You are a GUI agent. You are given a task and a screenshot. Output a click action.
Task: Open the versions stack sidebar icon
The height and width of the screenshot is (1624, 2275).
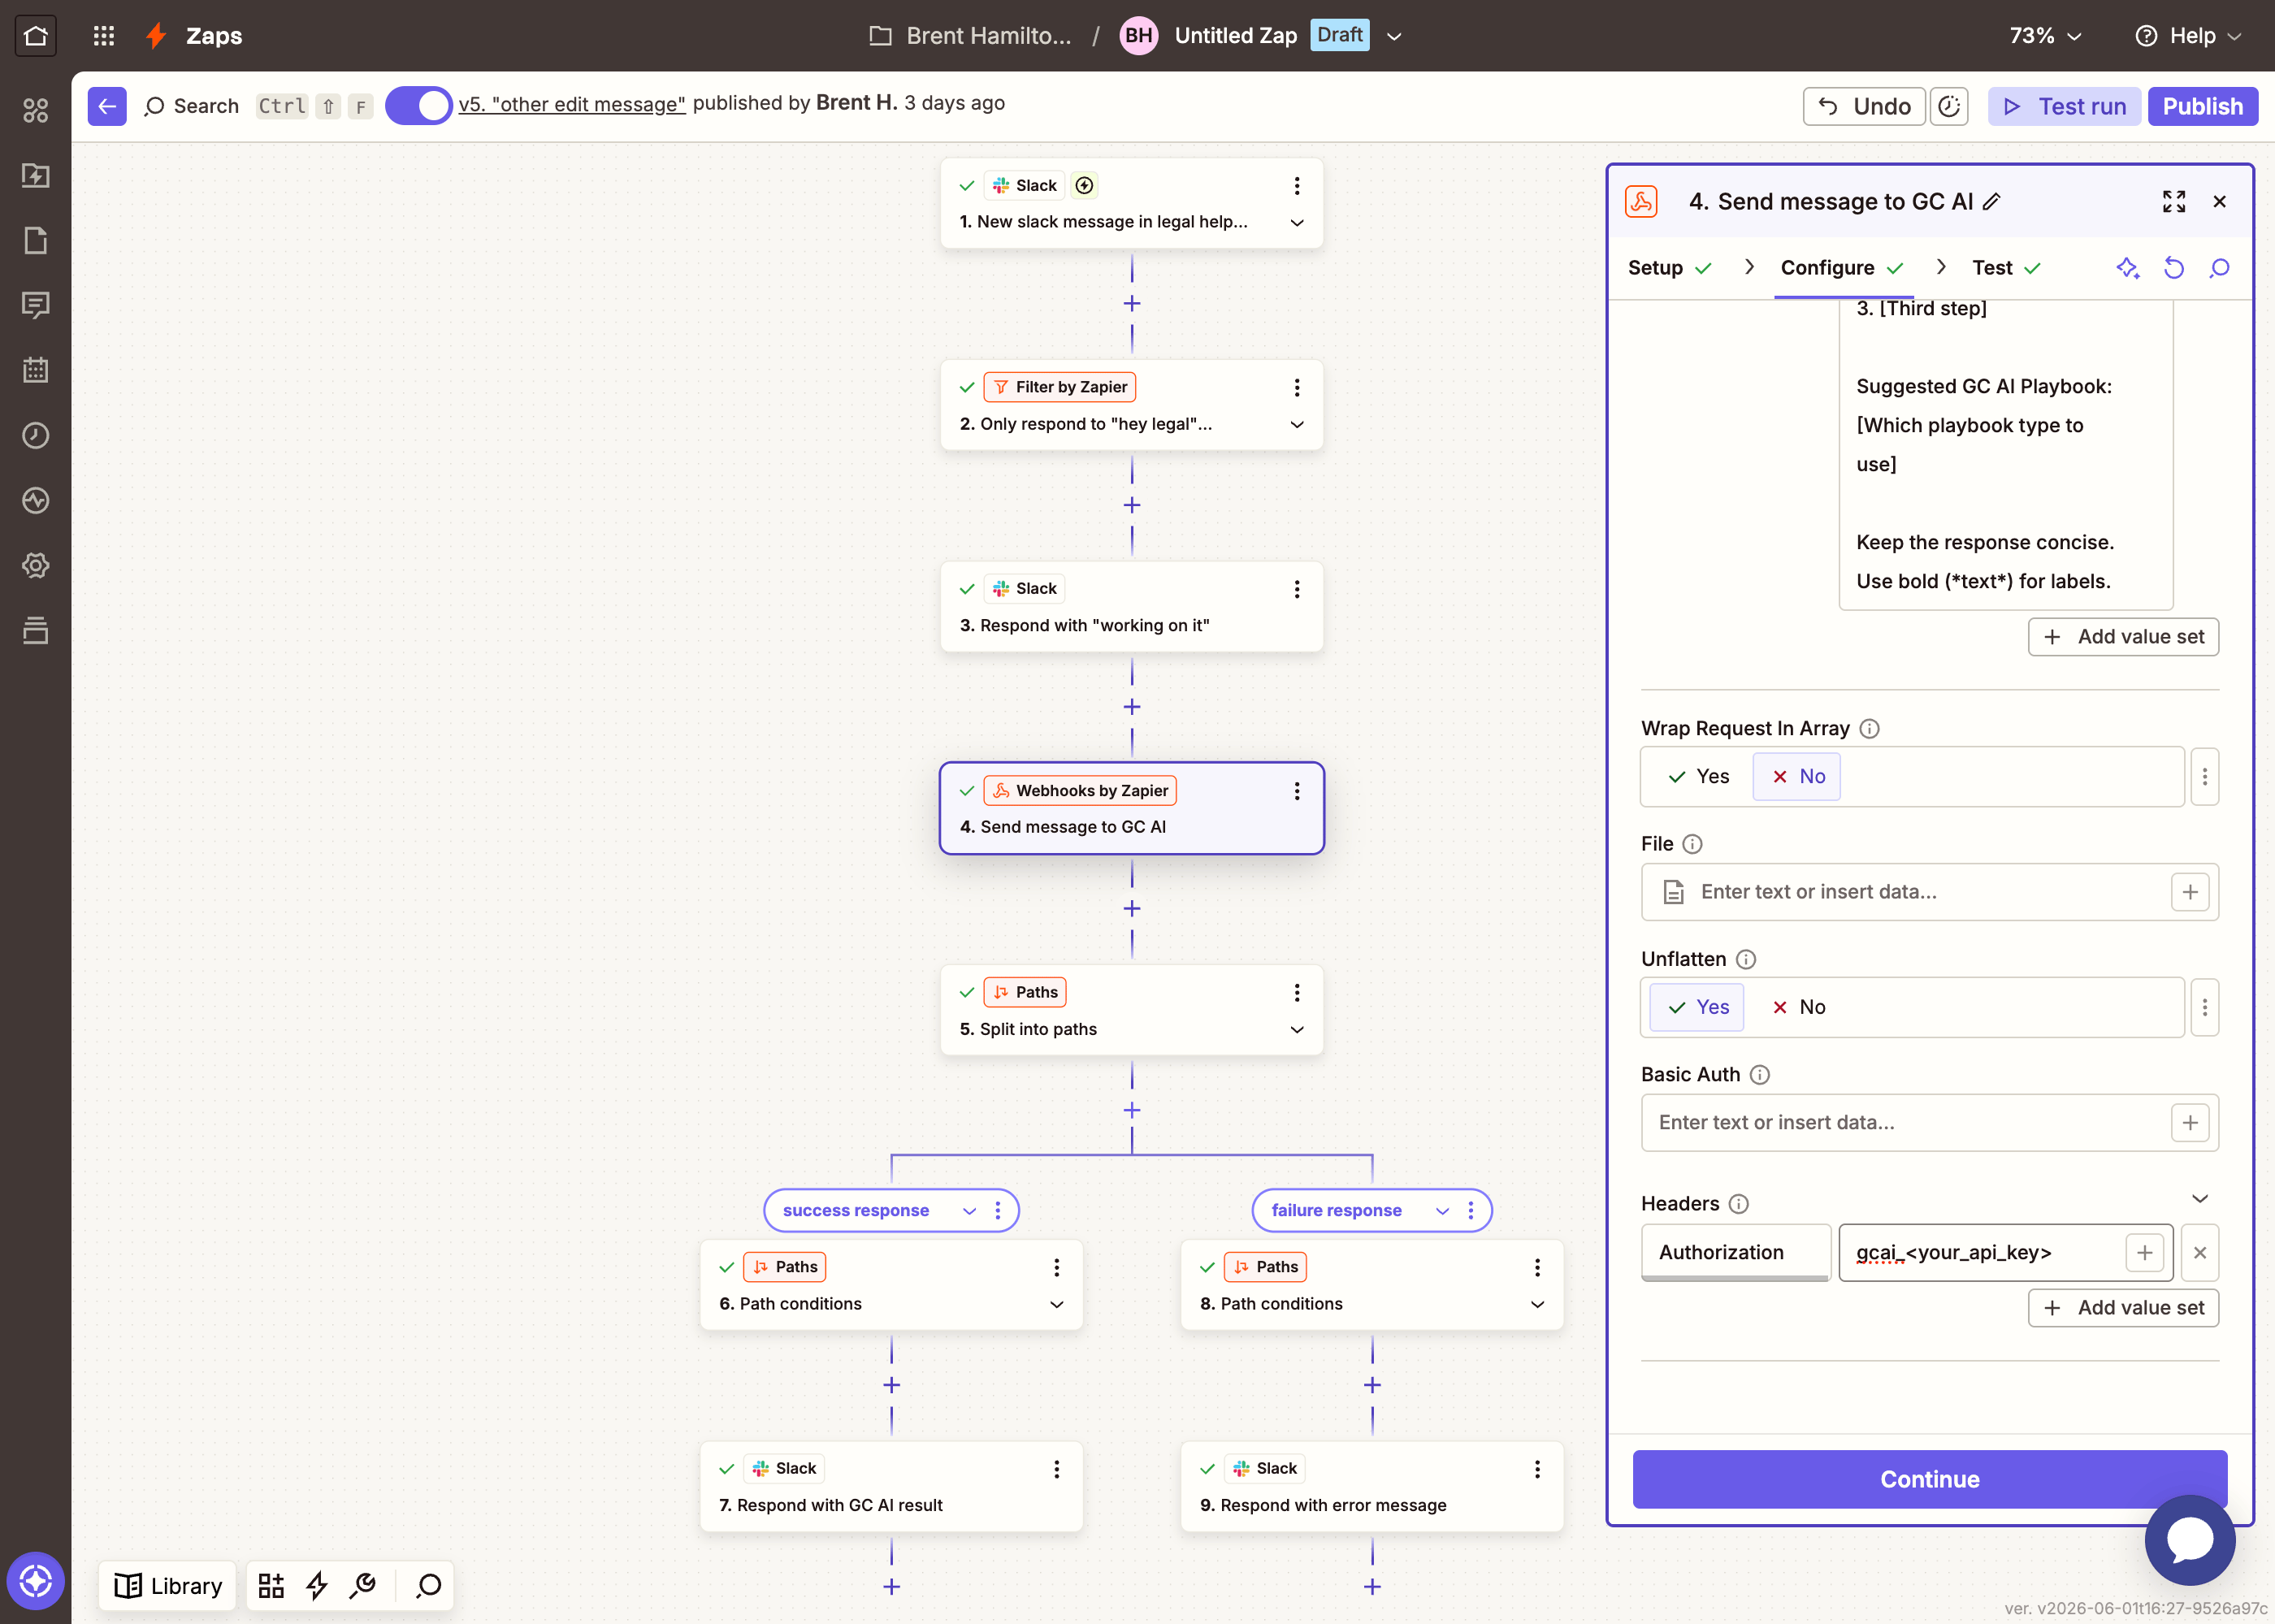36,630
